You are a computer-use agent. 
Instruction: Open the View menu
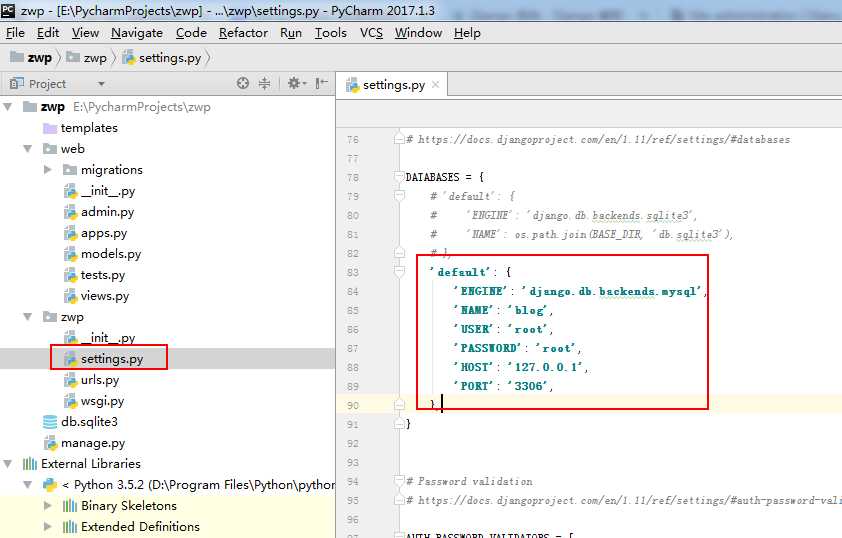pos(85,33)
